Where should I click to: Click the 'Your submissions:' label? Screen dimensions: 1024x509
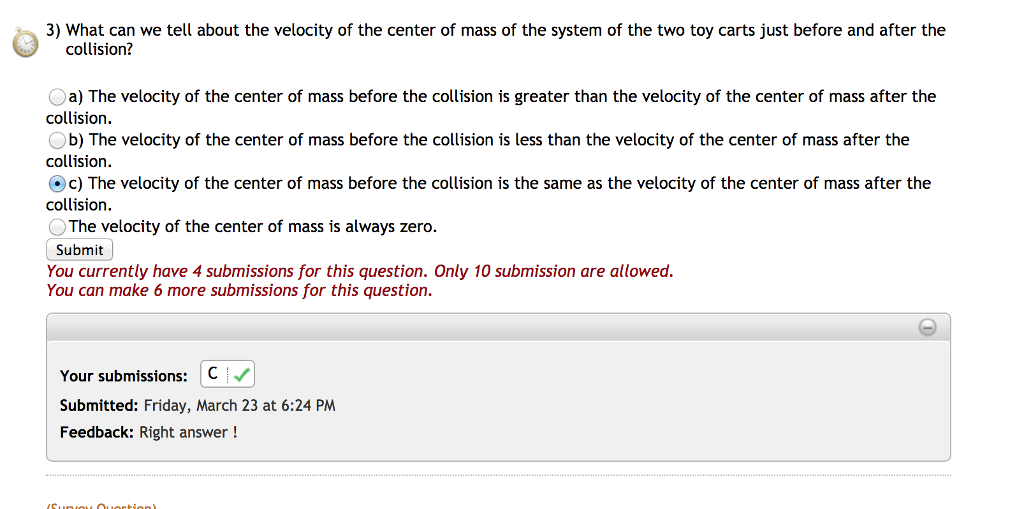pos(123,376)
